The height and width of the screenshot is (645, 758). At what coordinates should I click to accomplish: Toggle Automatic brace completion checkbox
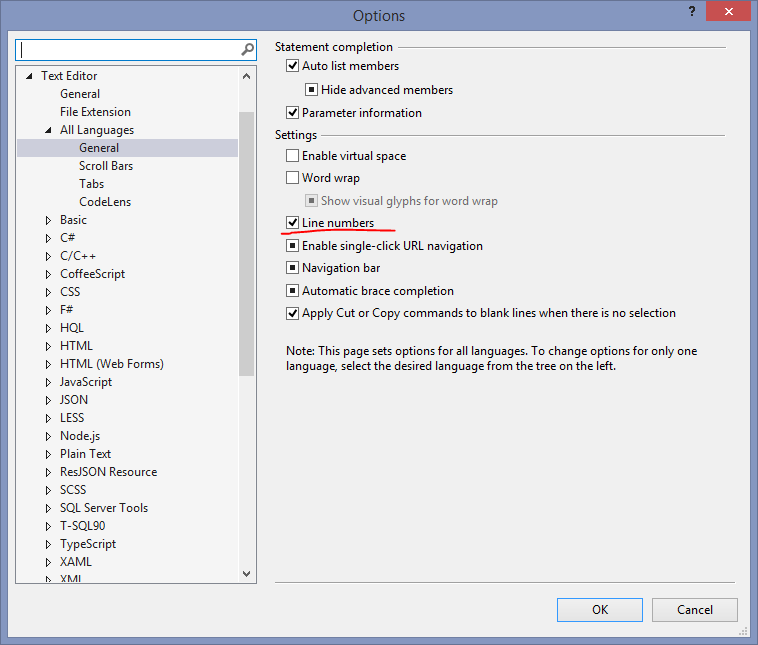(x=293, y=291)
